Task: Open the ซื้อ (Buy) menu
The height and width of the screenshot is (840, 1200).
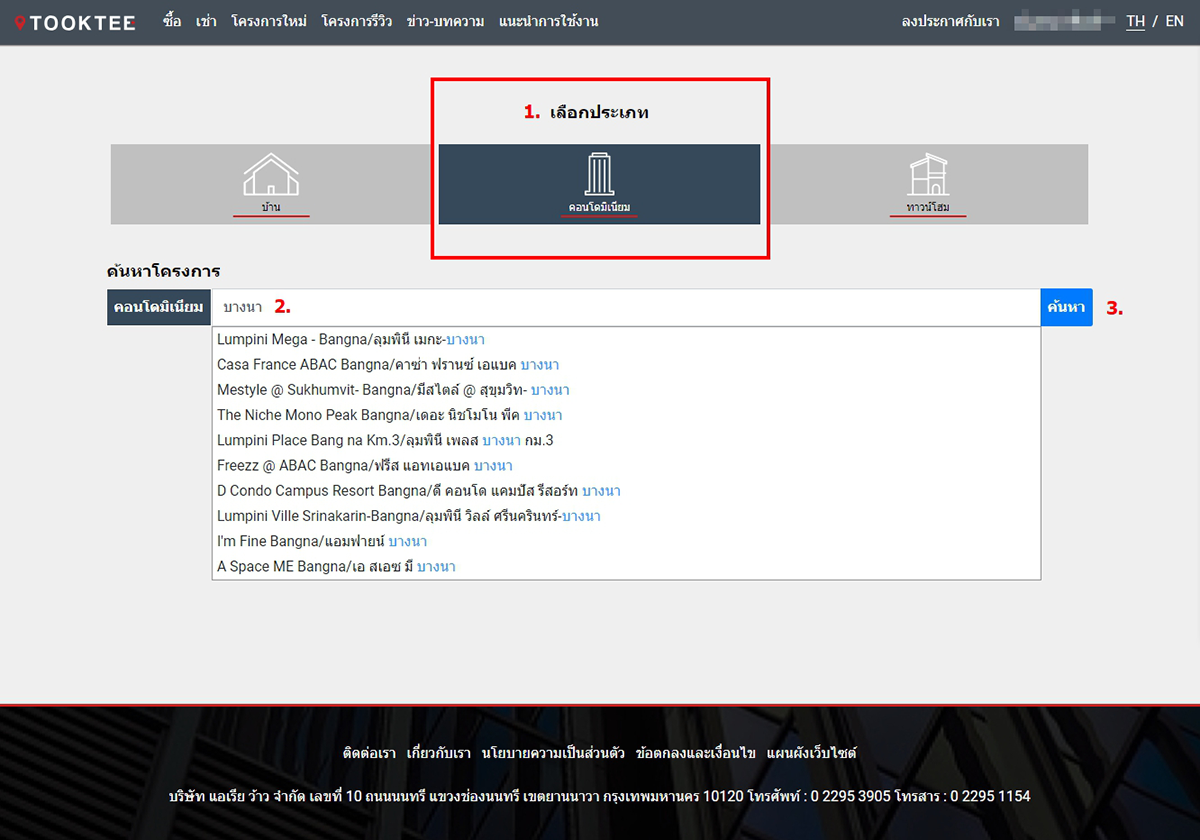Action: (x=172, y=21)
